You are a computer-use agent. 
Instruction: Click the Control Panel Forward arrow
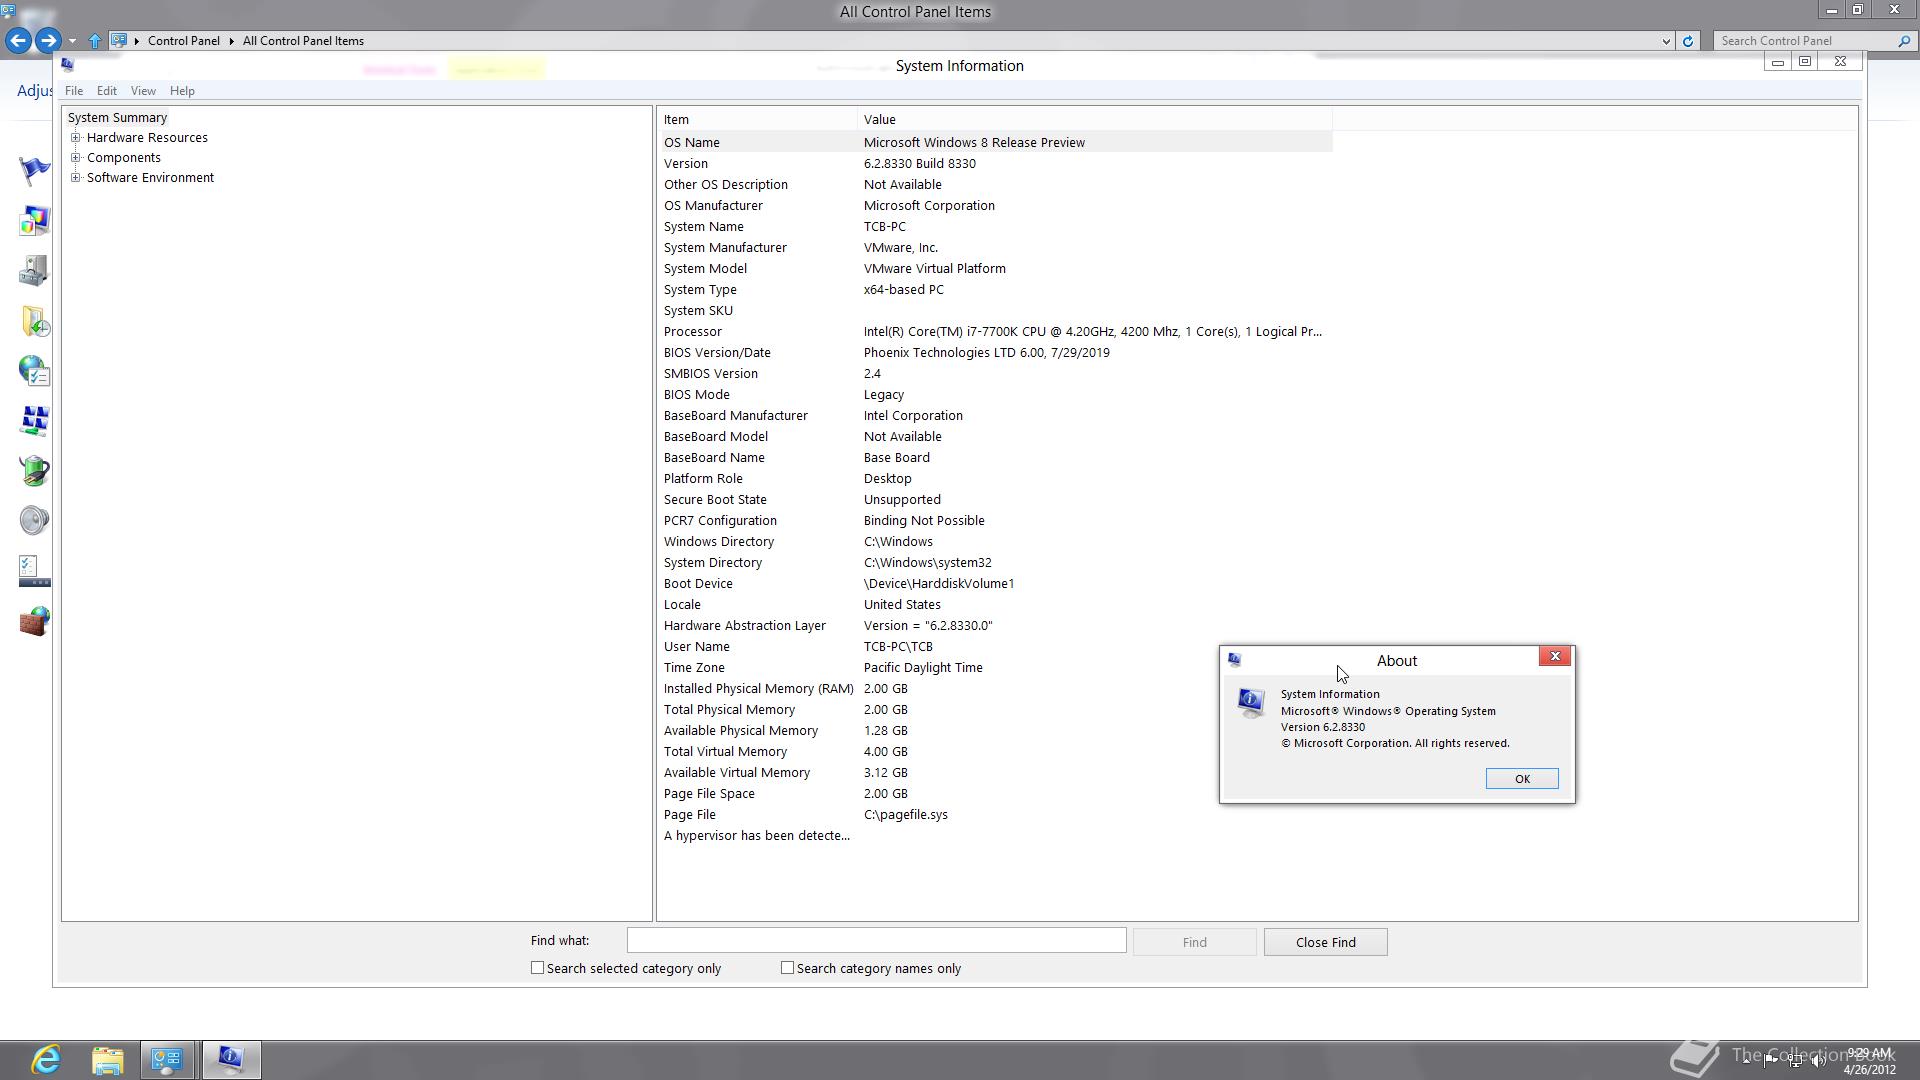pos(48,41)
